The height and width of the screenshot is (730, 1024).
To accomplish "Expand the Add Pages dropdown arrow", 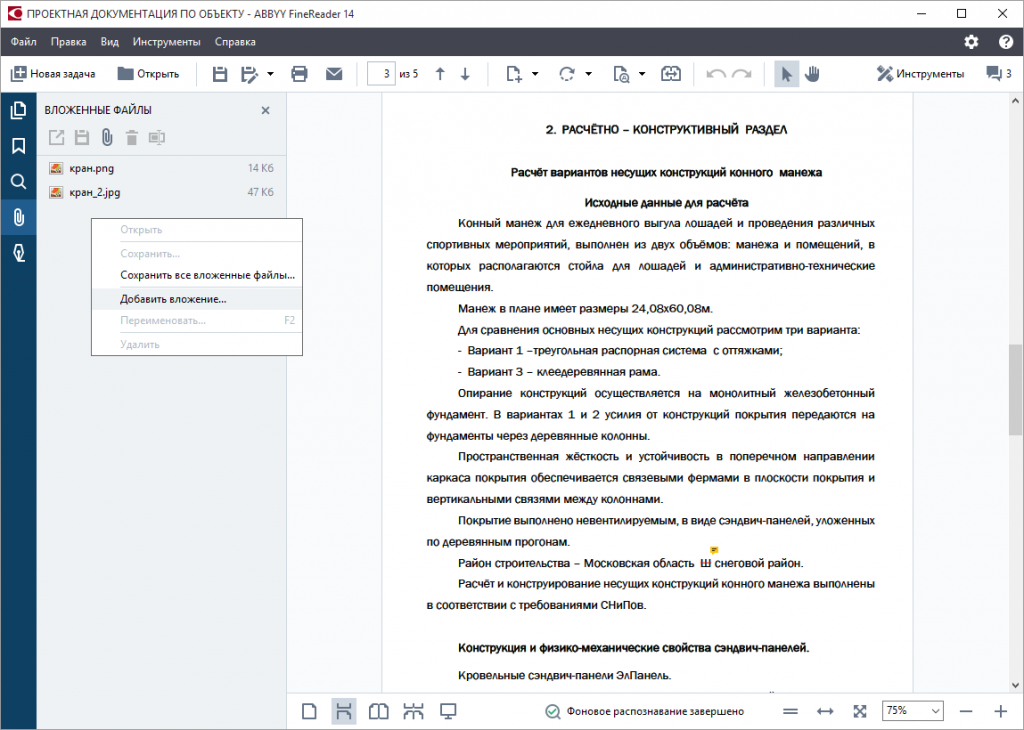I will pos(535,74).
